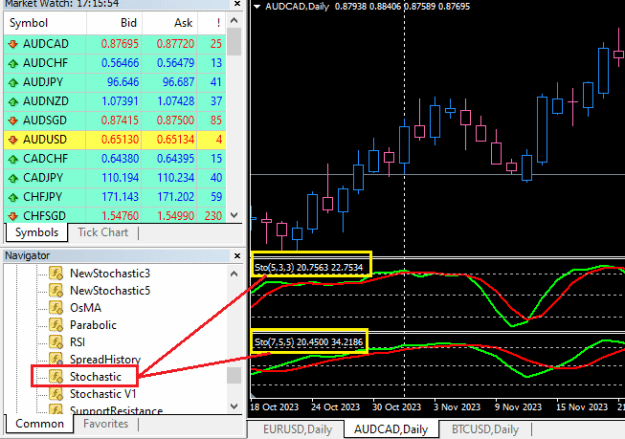Sort Market Watch by Ask column
625x439 pixels.
point(170,23)
